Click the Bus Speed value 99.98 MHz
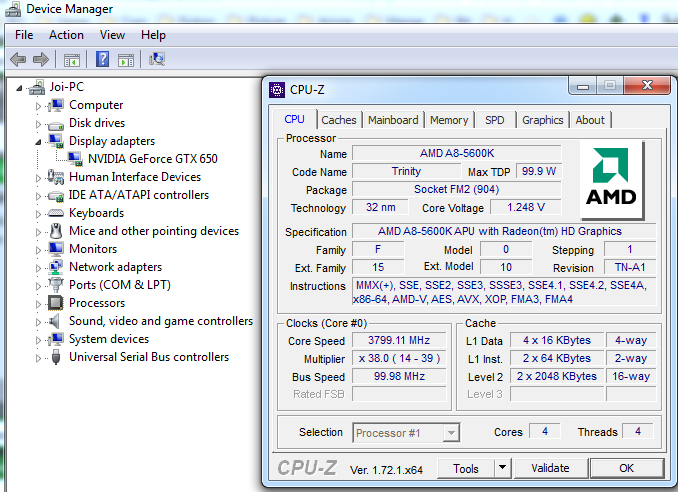The width and height of the screenshot is (678, 492). 399,377
